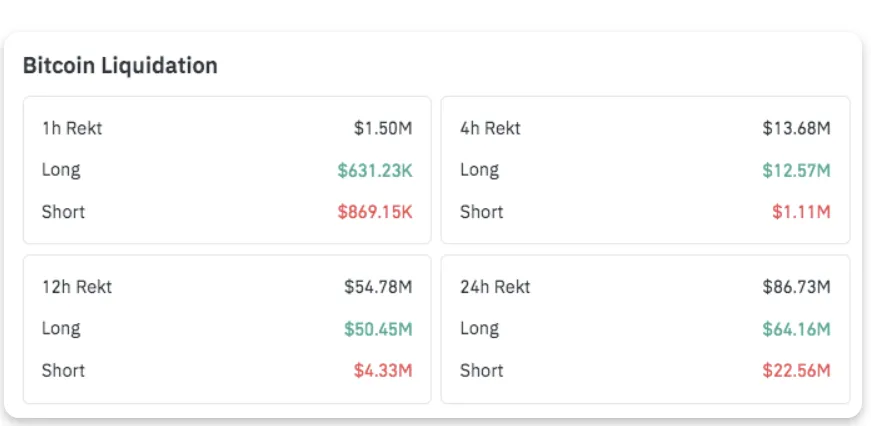
Task: Click the 4h short value $1.11M
Action: (801, 212)
